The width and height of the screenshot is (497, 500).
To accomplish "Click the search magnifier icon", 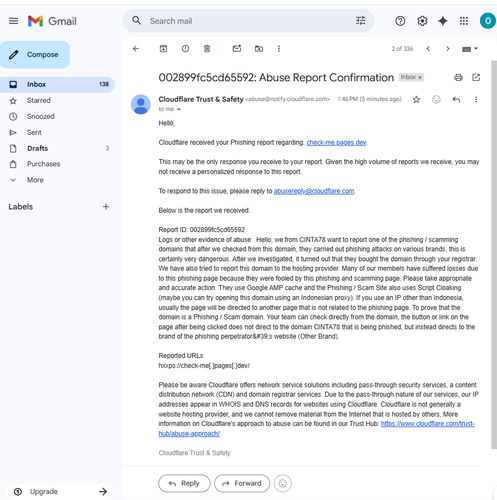I will [136, 21].
